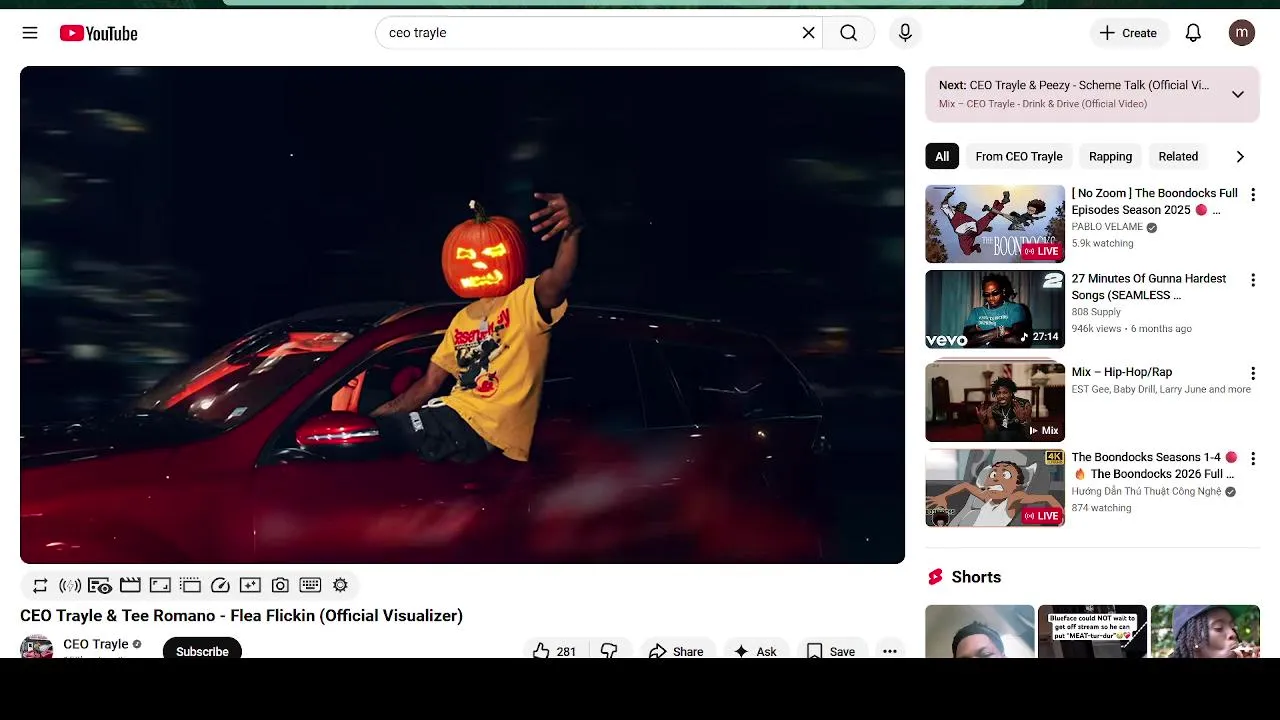Take a screenshot with camera icon

click(280, 585)
